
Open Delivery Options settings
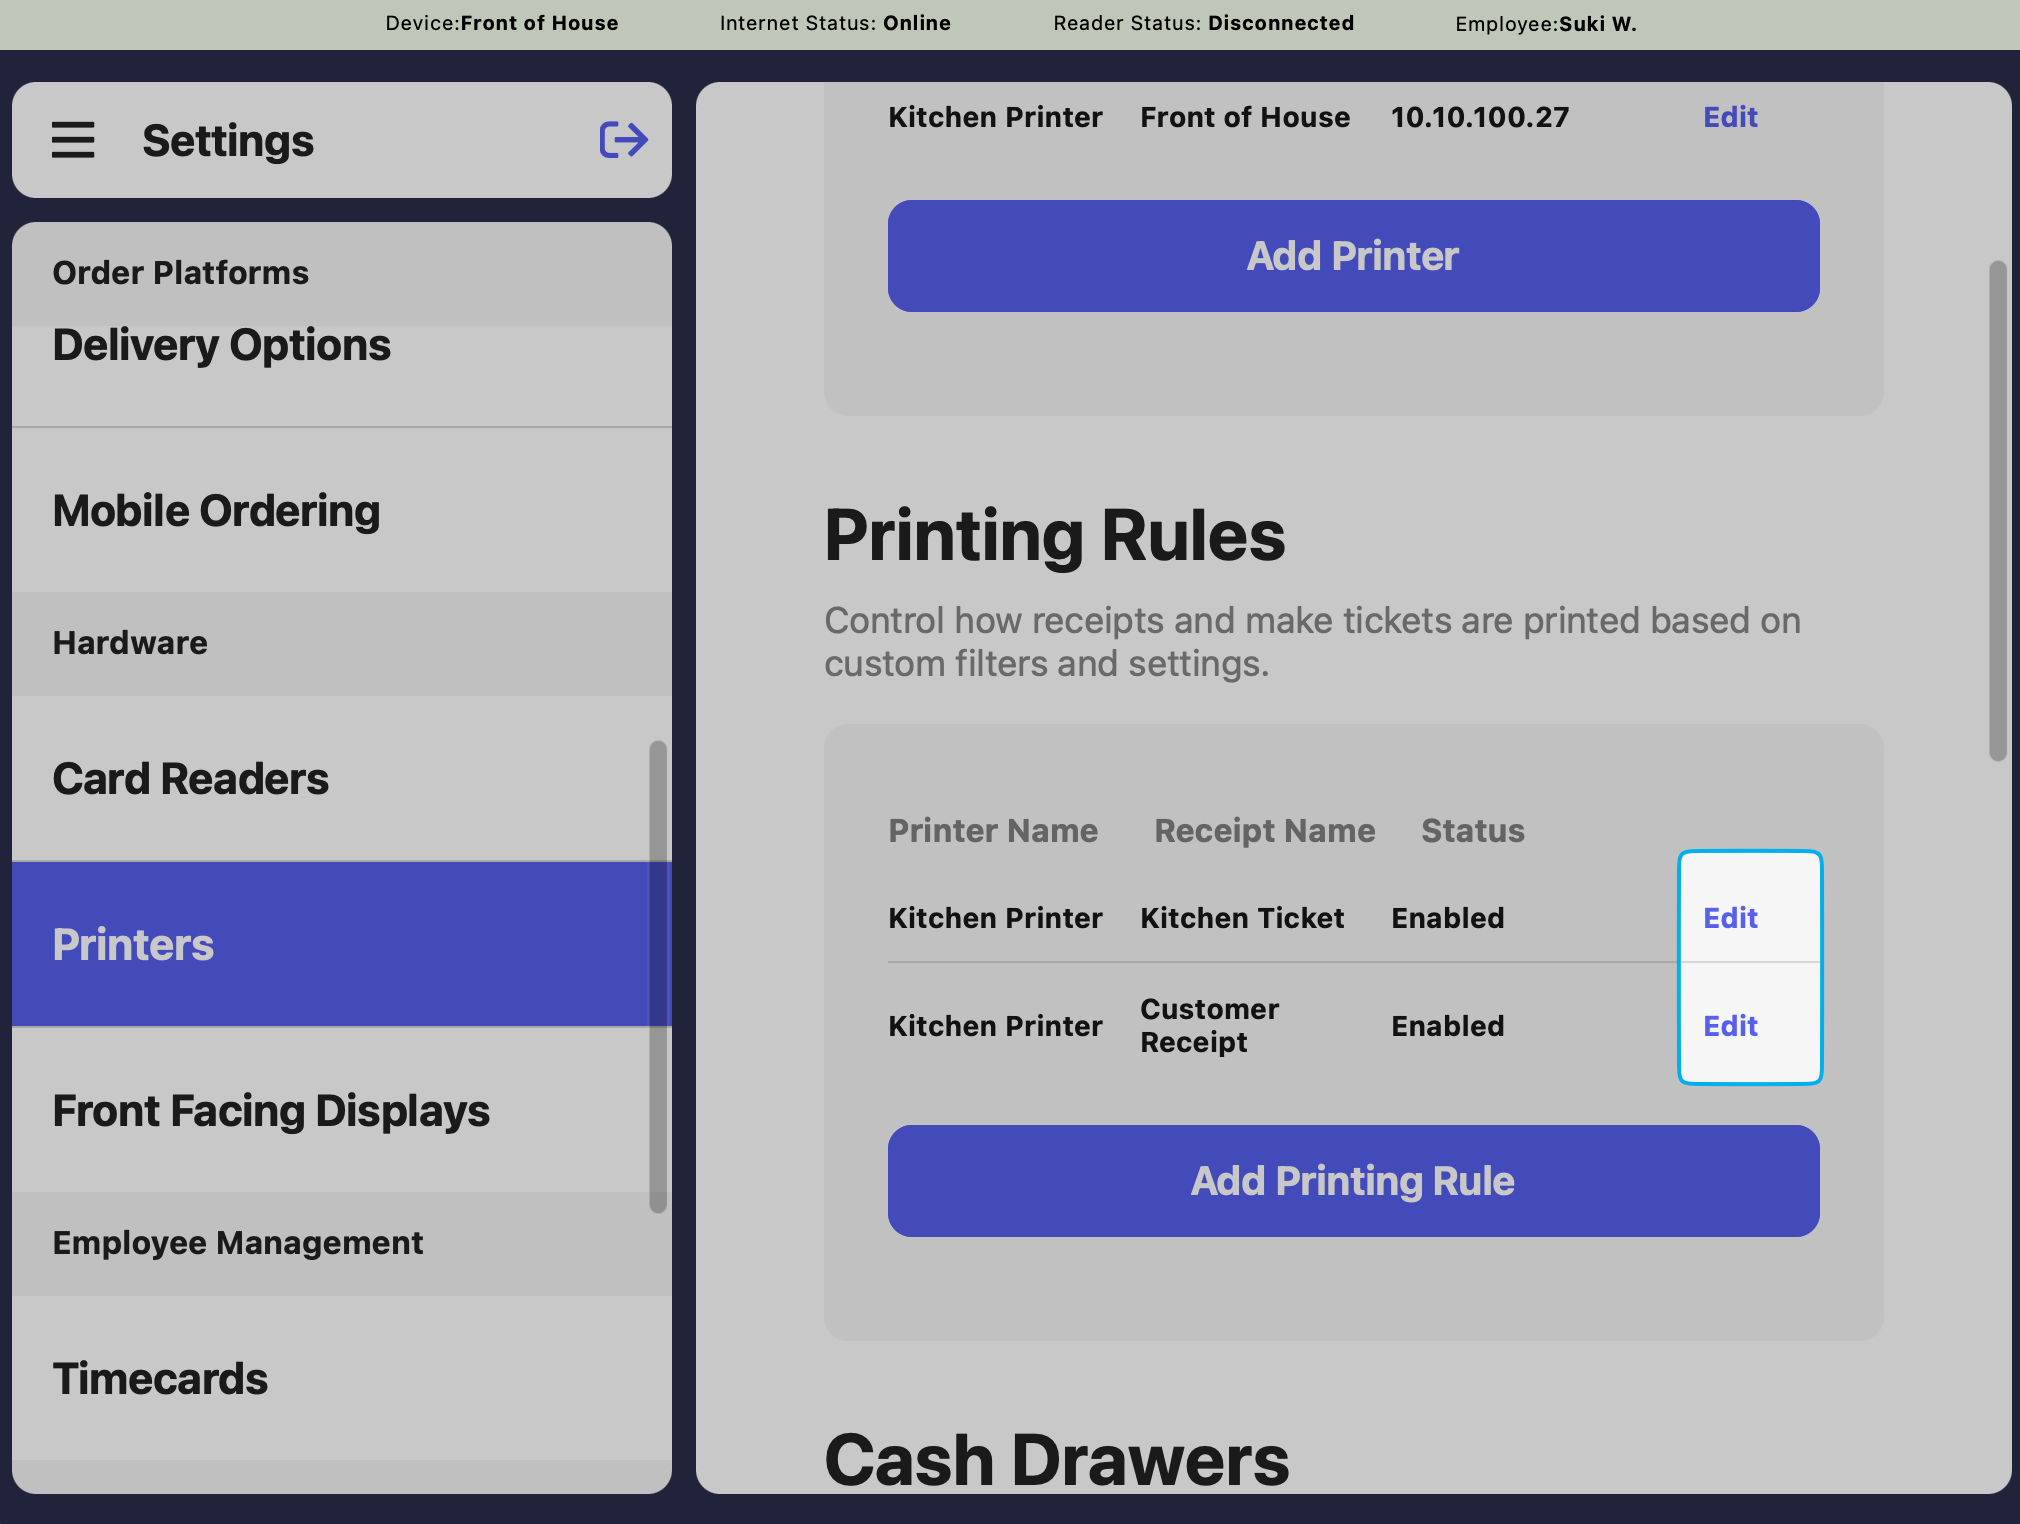[x=222, y=346]
